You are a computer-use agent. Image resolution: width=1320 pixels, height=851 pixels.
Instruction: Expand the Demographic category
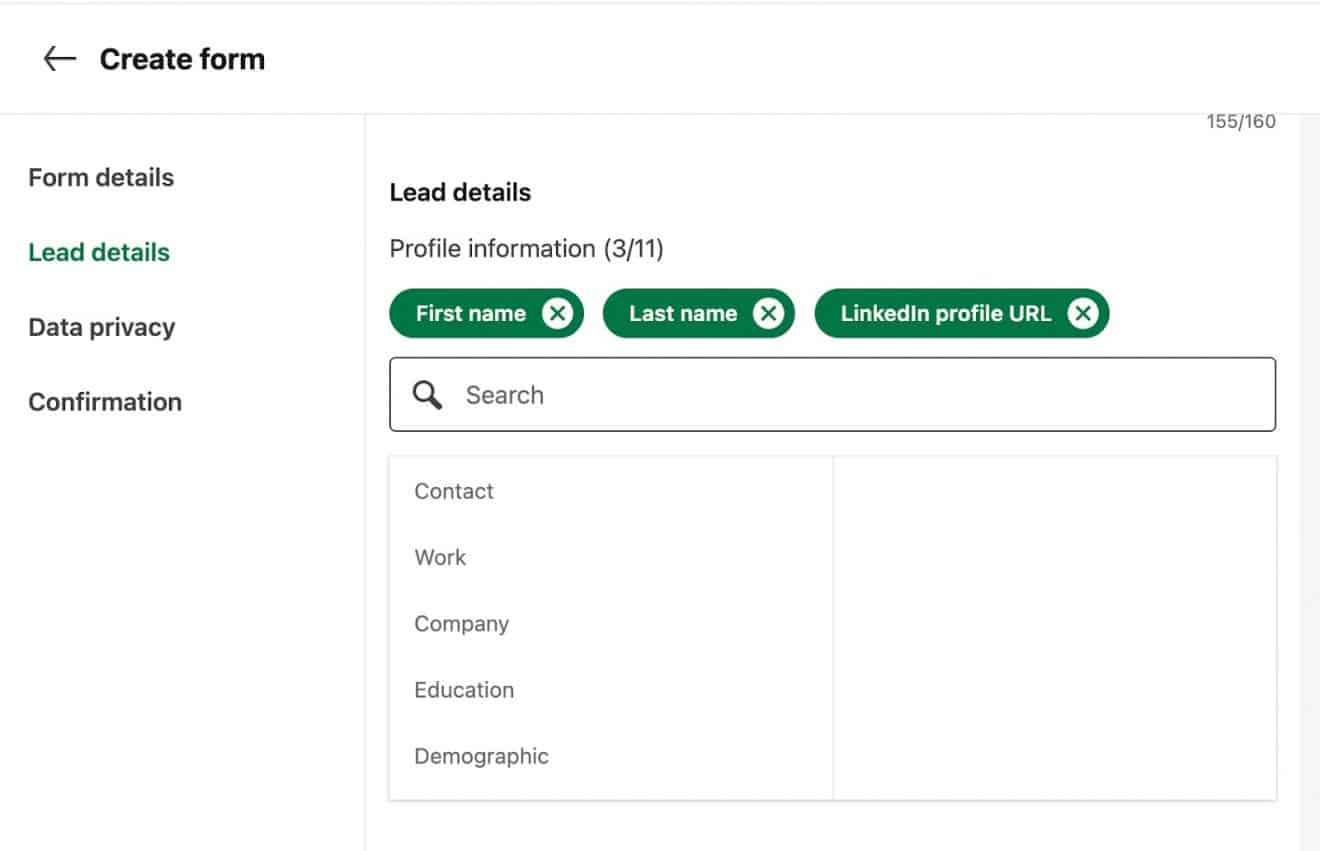coord(481,756)
